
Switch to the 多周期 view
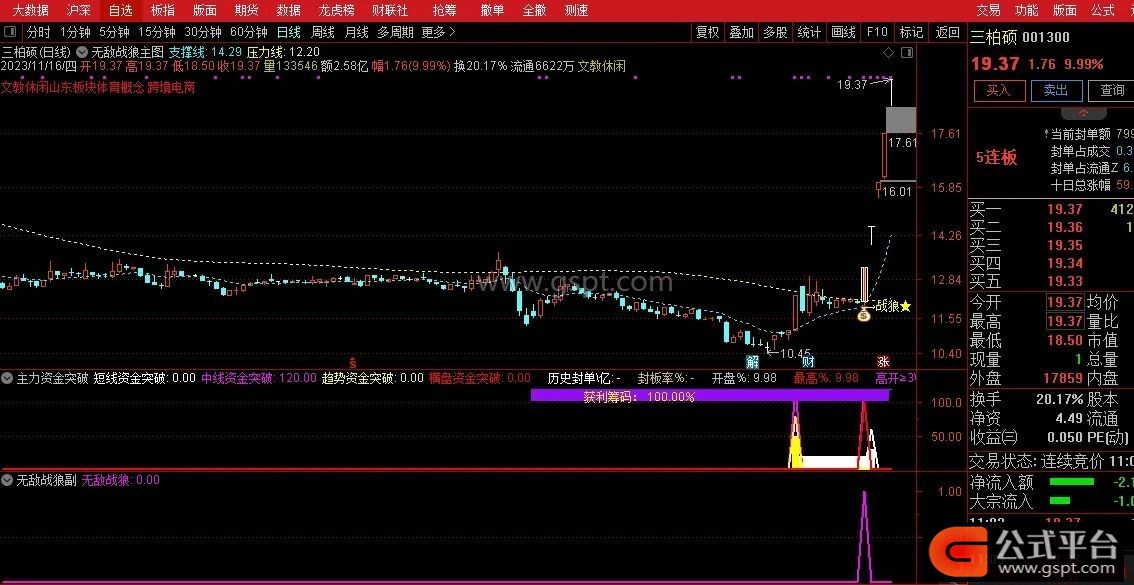coord(396,32)
